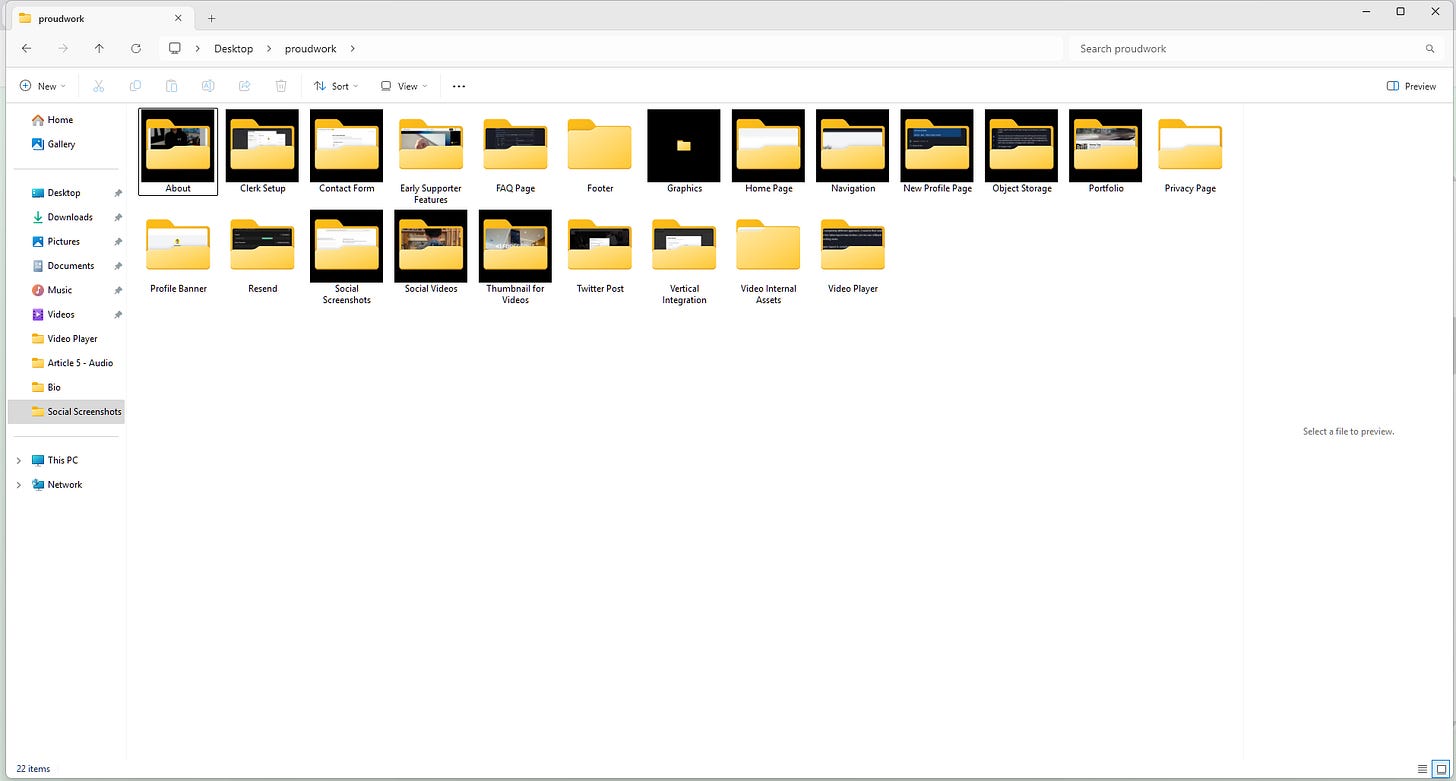The height and width of the screenshot is (781, 1456).
Task: Open the See more ellipsis menu
Action: click(459, 86)
